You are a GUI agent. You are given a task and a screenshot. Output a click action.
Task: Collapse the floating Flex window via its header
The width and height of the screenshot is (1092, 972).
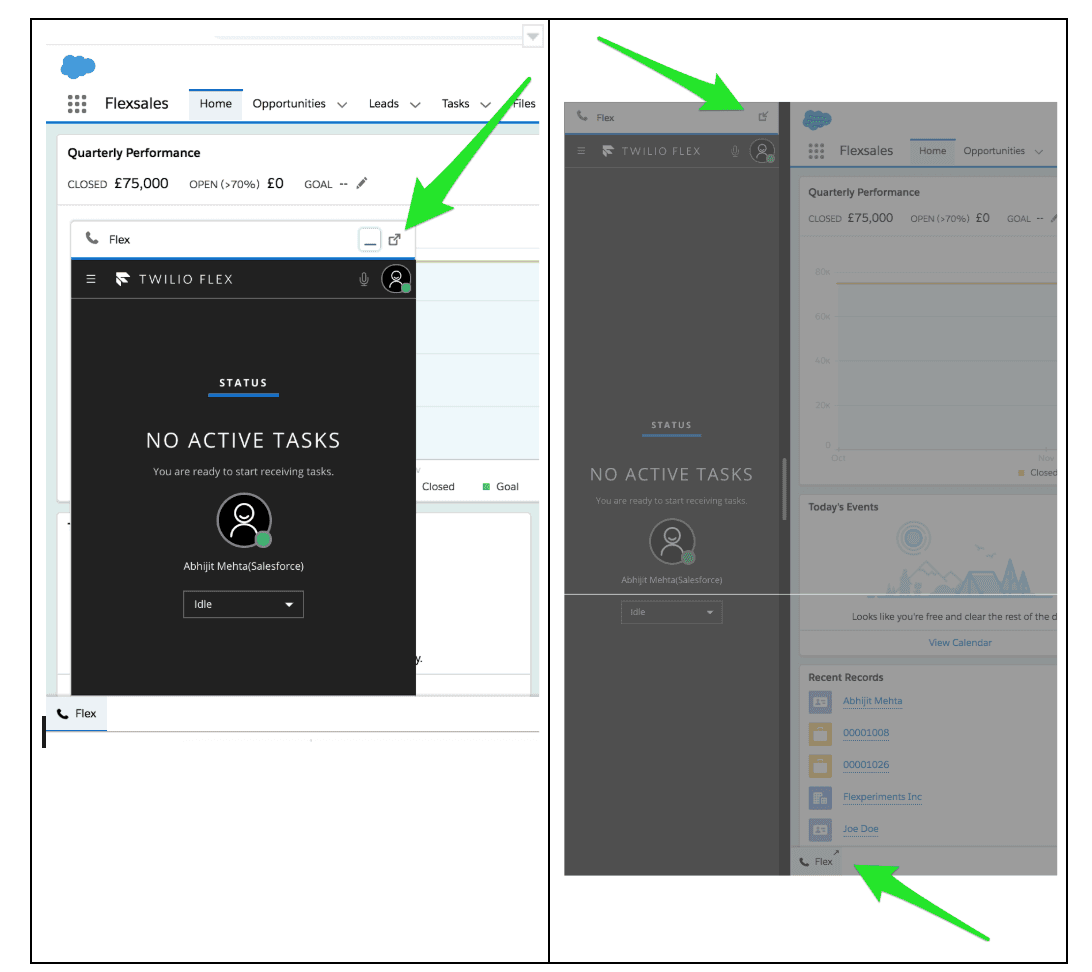120,239
